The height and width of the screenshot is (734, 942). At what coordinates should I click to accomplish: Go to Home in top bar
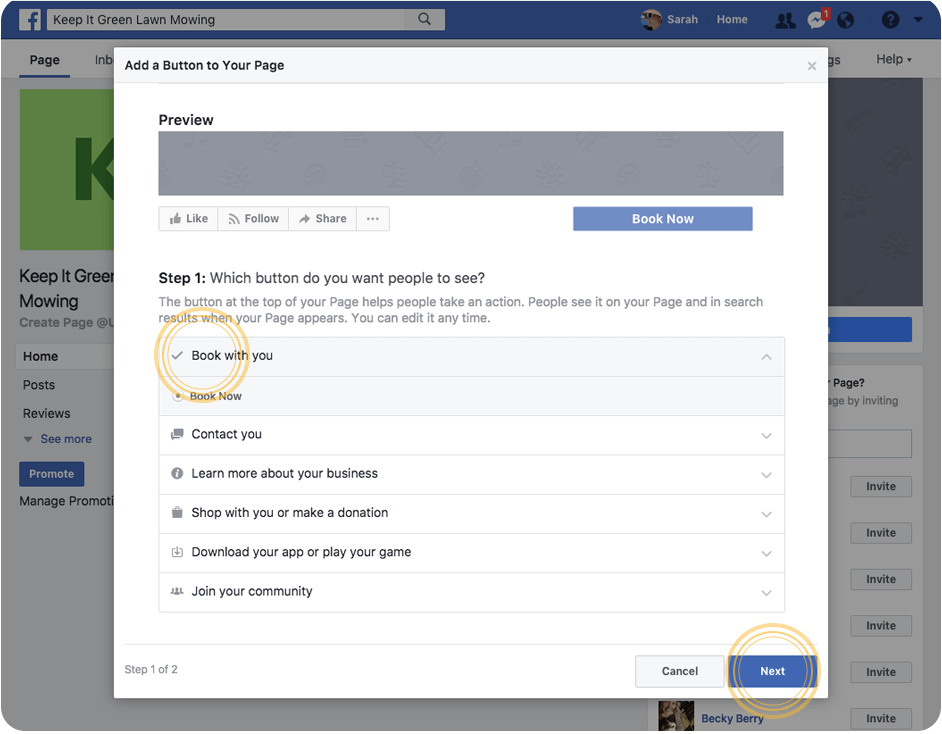point(732,20)
